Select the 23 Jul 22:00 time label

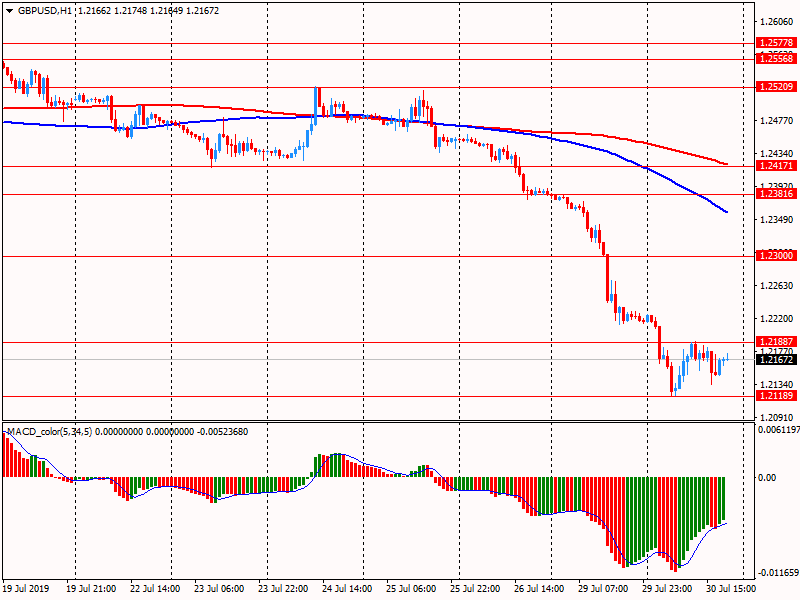click(x=283, y=589)
